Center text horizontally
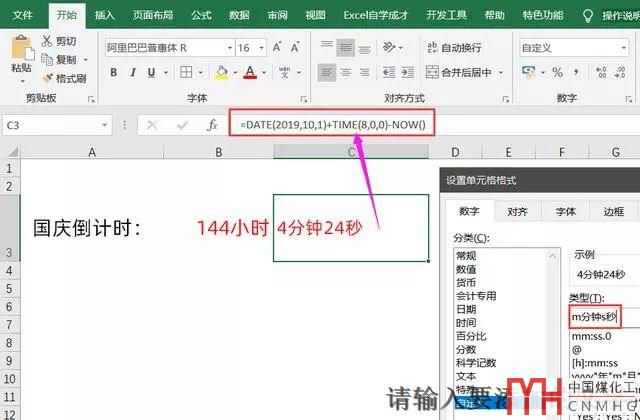Screen dimensions: 640x420 [345, 73]
